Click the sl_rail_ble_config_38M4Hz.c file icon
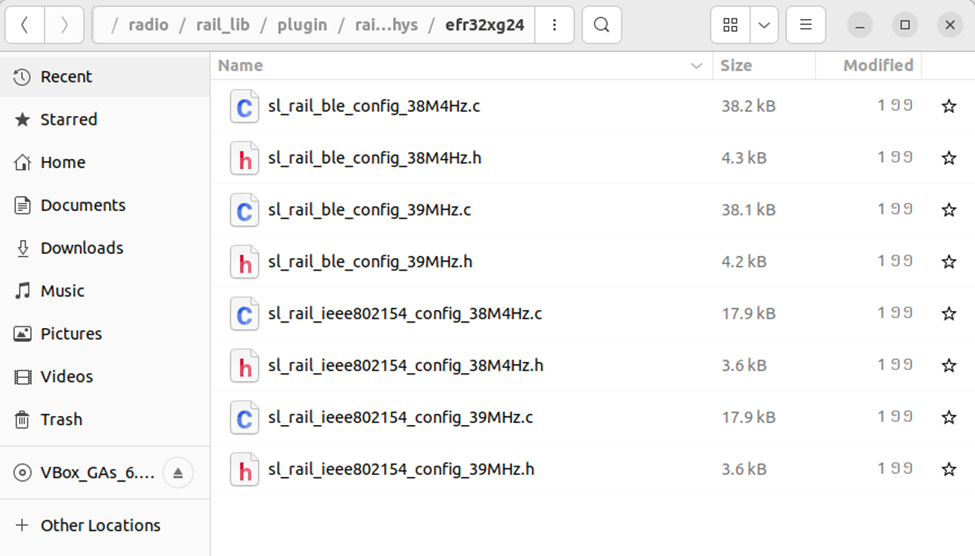This screenshot has width=975, height=556. [x=244, y=106]
